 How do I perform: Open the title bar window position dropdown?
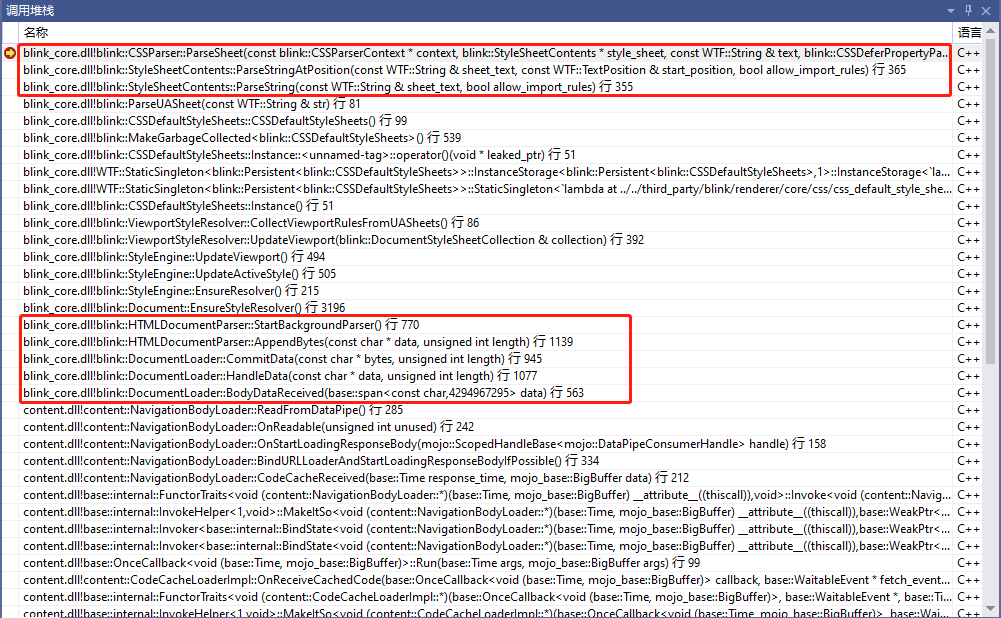click(x=952, y=11)
